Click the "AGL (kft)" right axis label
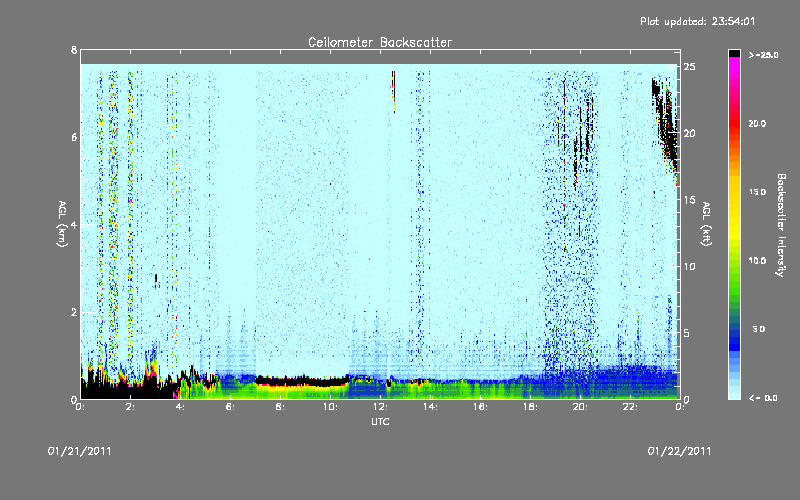This screenshot has height=500, width=800. pos(706,224)
